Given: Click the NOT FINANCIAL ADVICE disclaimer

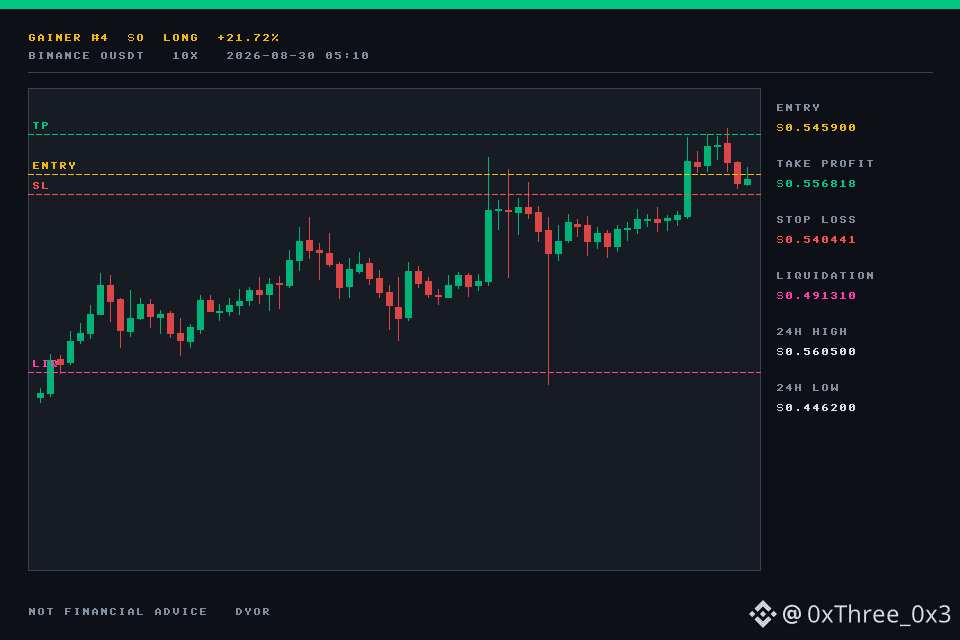Looking at the screenshot, I should point(118,612).
